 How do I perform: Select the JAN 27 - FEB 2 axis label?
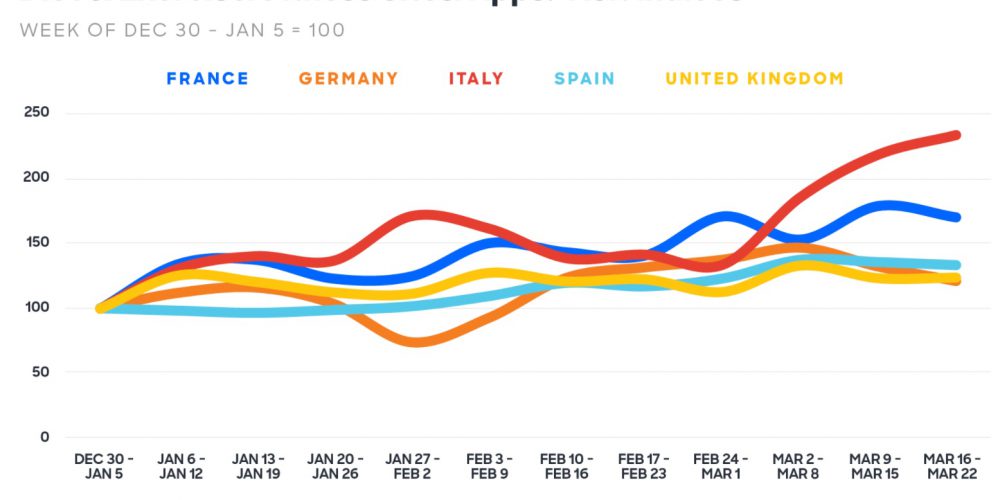click(412, 466)
